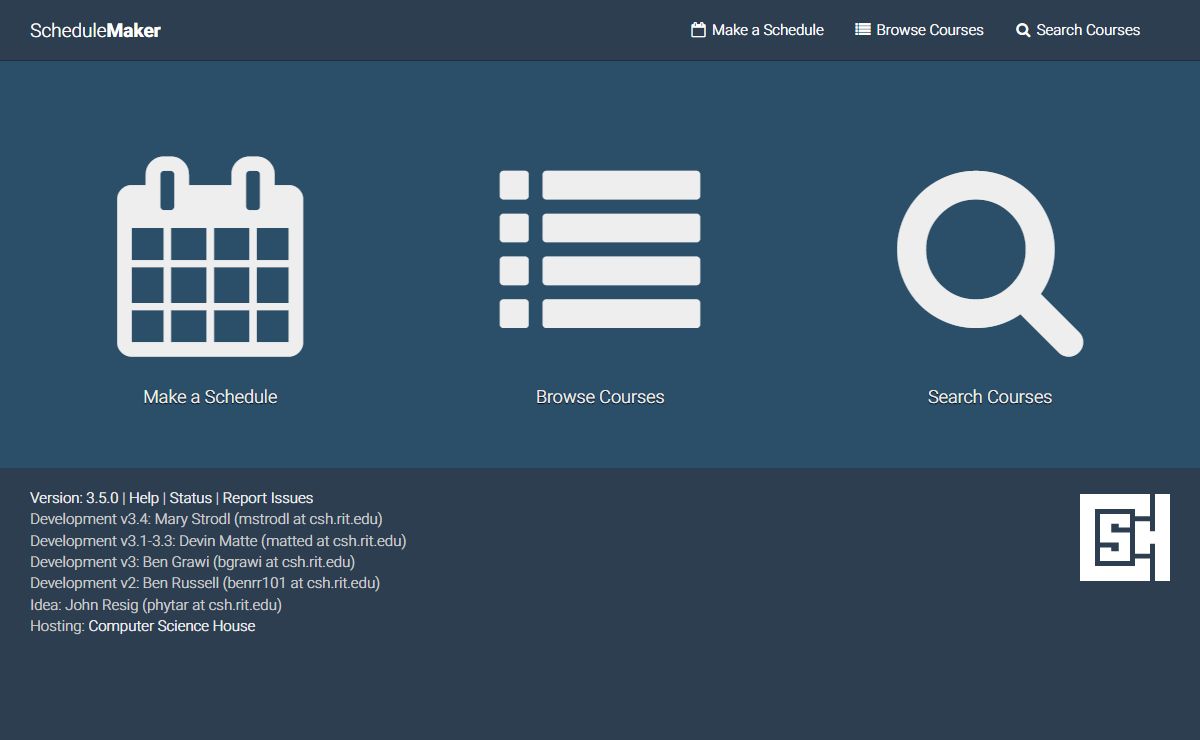Click the Make a Schedule label under calendar
Image resolution: width=1200 pixels, height=740 pixels.
pos(210,397)
